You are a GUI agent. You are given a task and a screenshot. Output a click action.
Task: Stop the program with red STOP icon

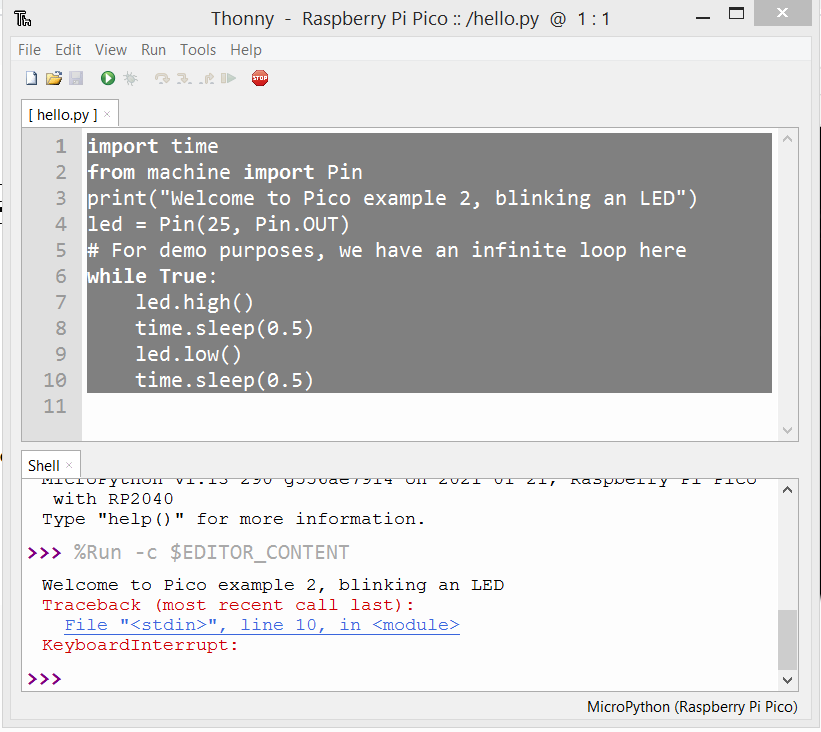coord(260,79)
